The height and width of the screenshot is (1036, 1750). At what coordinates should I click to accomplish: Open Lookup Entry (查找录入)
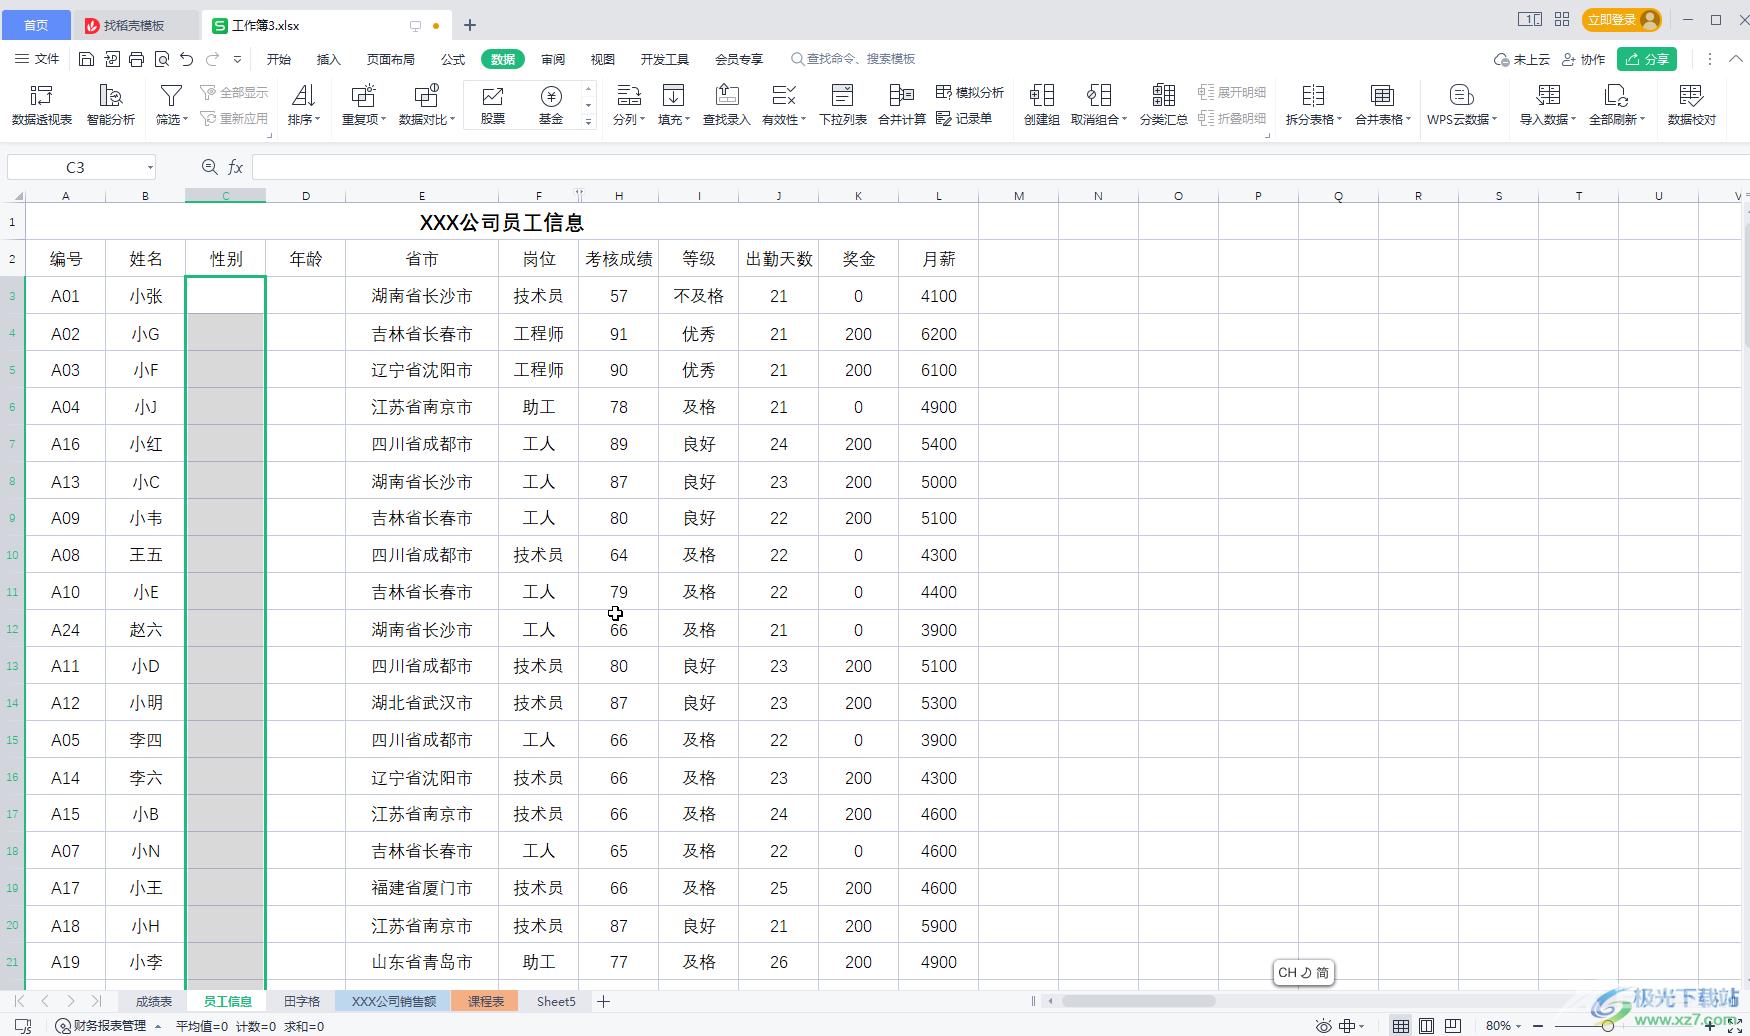726,105
